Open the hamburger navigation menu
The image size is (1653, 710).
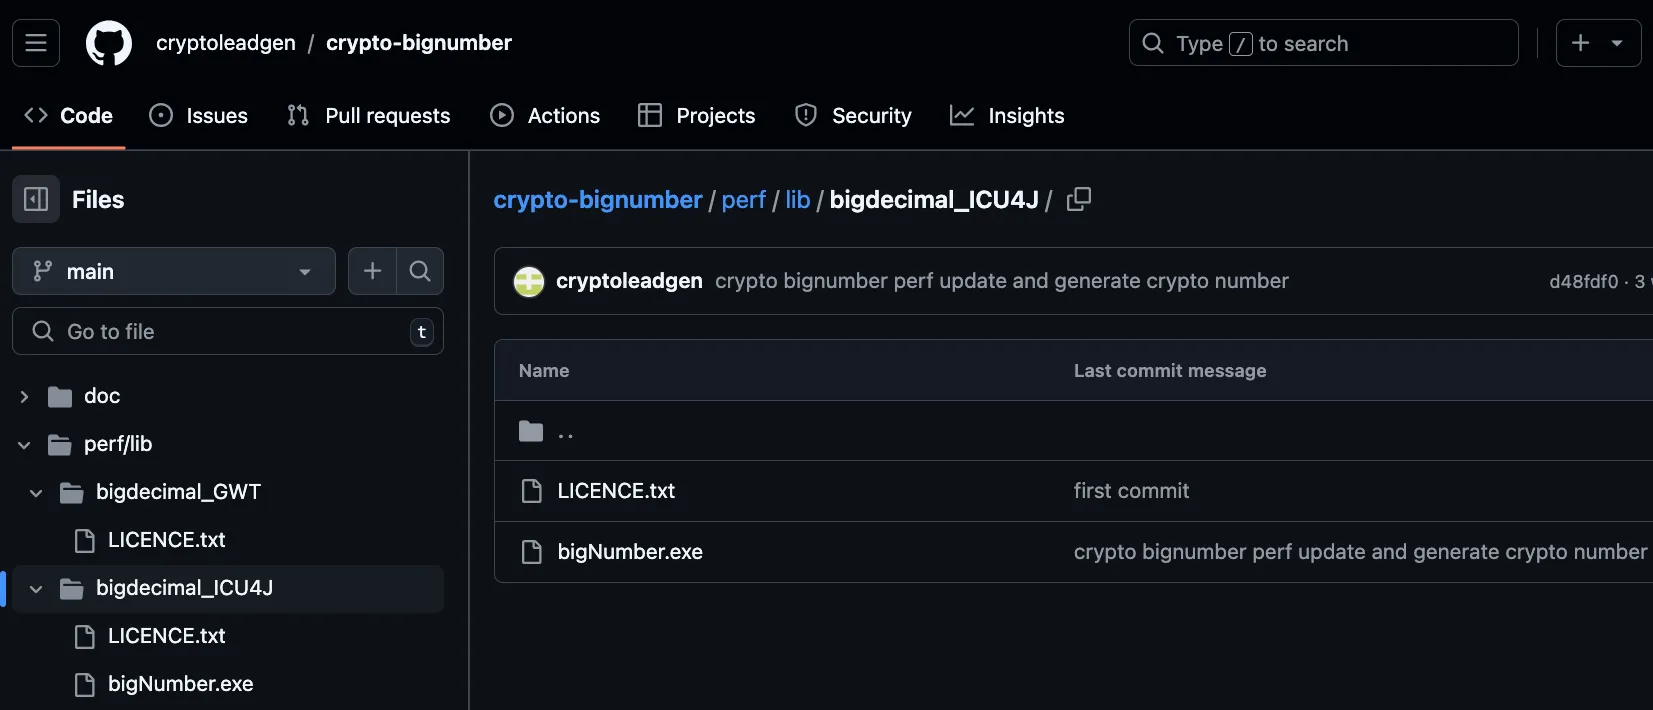(36, 43)
